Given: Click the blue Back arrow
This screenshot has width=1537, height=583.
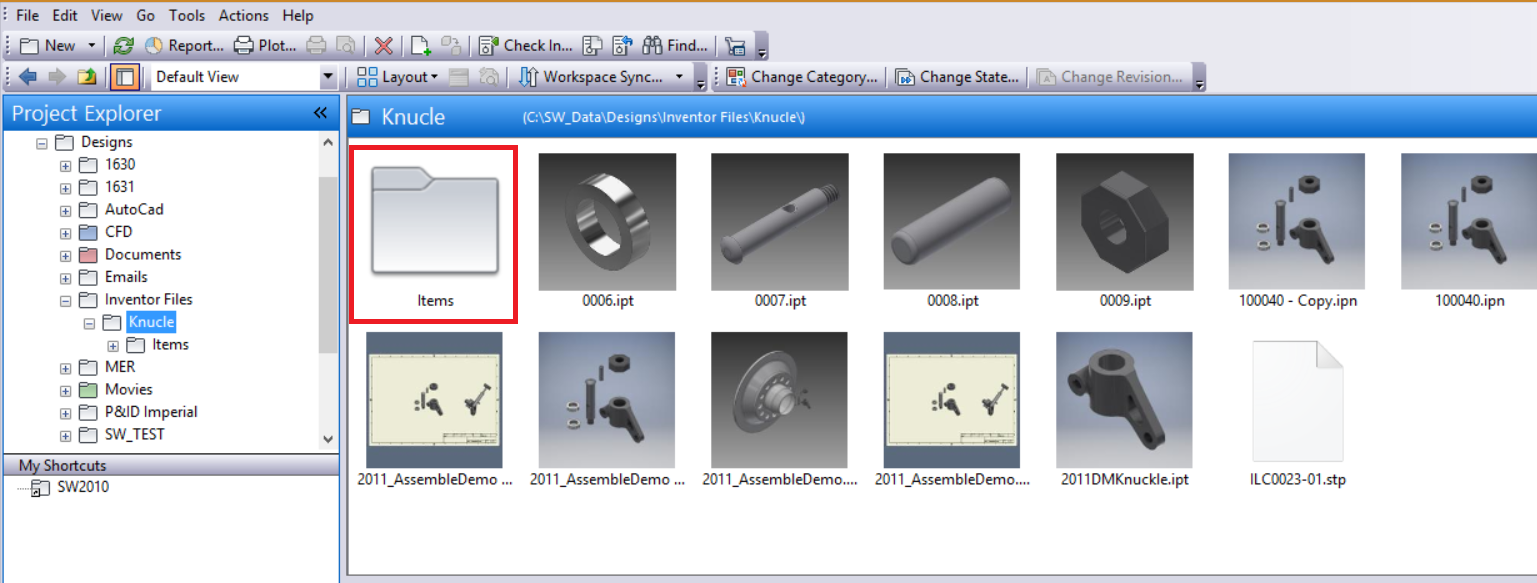Looking at the screenshot, I should [28, 76].
